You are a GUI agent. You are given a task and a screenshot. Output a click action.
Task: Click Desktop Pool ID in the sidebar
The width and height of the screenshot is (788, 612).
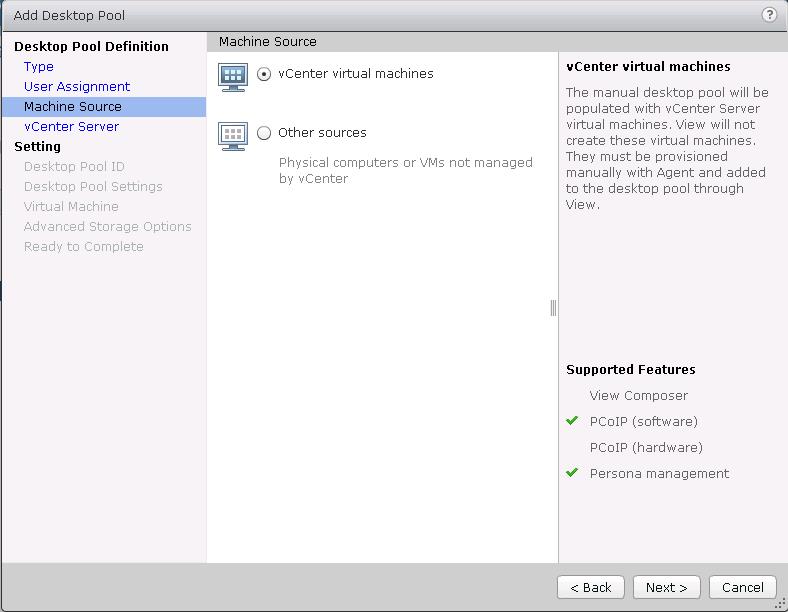(74, 167)
